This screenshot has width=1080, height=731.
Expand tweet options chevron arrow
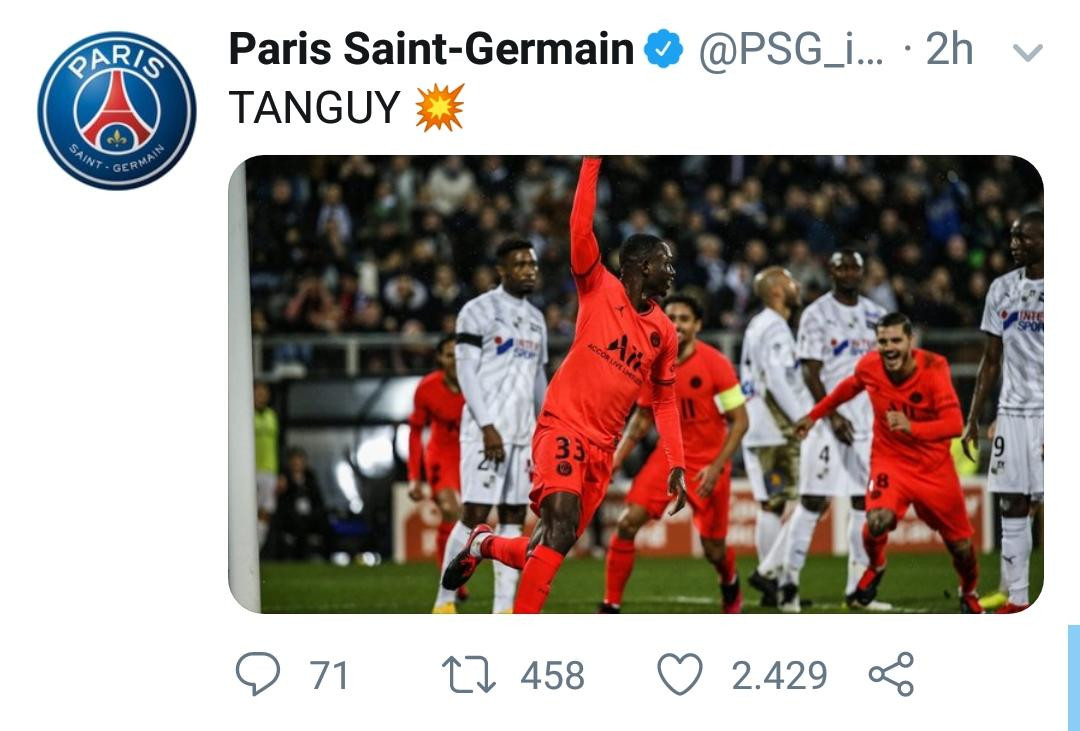point(1028,52)
